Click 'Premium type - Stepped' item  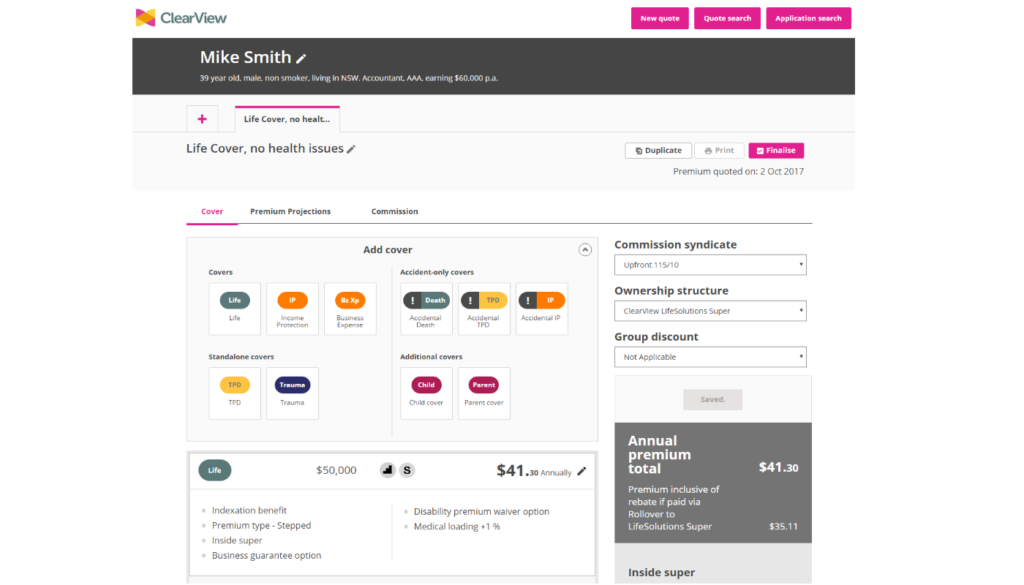(261, 526)
